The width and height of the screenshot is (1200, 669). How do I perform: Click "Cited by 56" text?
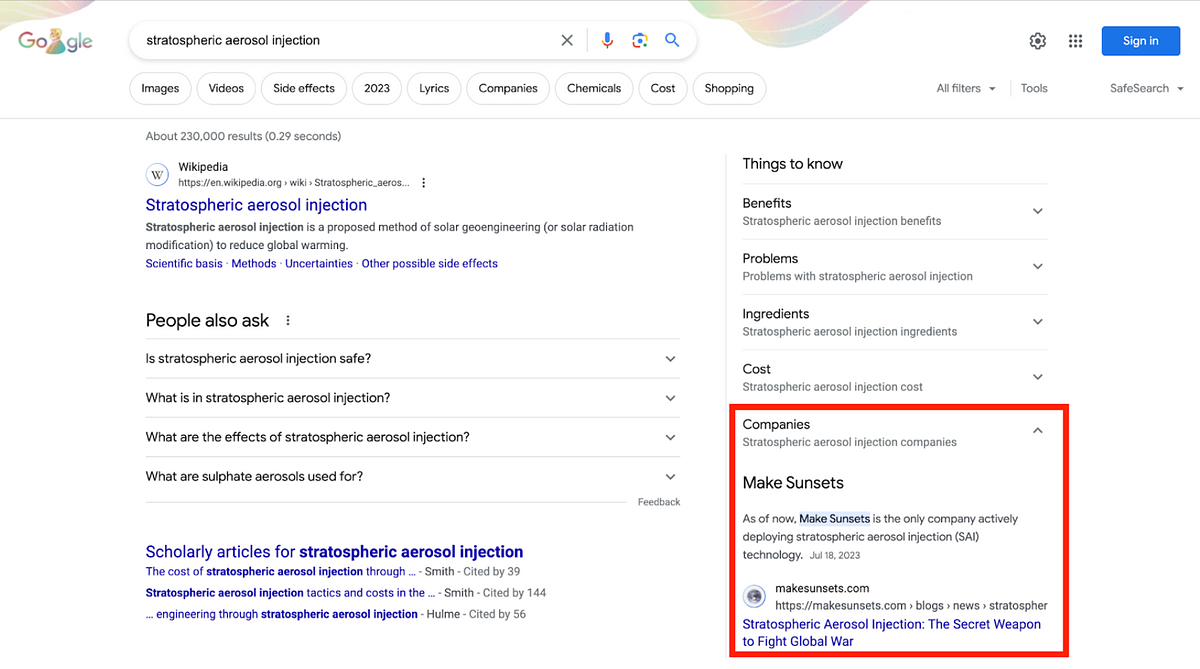click(x=497, y=614)
